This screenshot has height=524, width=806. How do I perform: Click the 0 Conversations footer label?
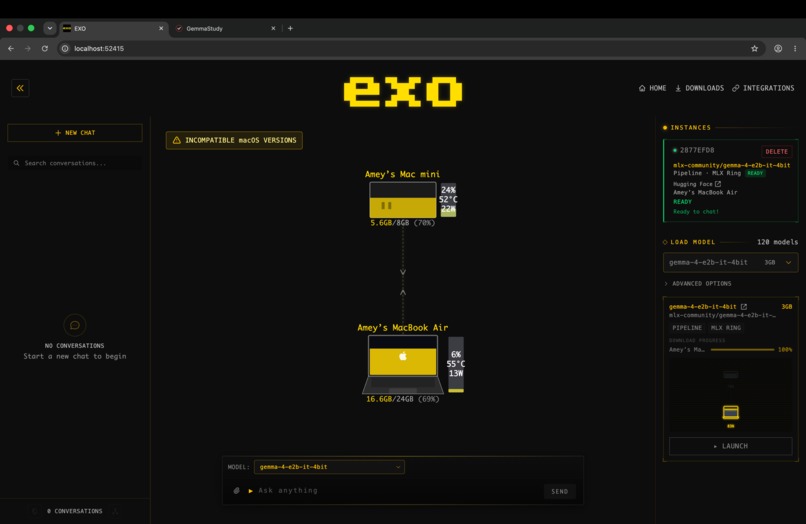[x=75, y=511]
